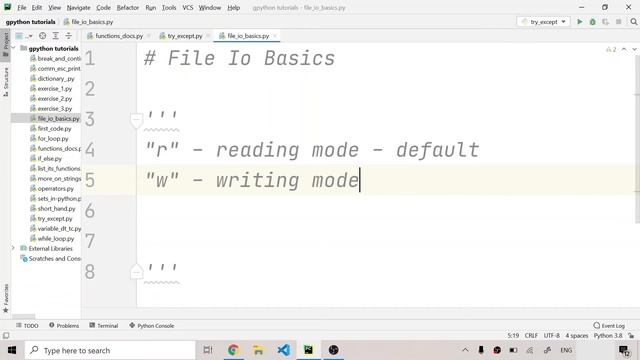Screen dimensions: 640x360
Task: Change indentation setting 4 spaces
Action: click(577, 336)
